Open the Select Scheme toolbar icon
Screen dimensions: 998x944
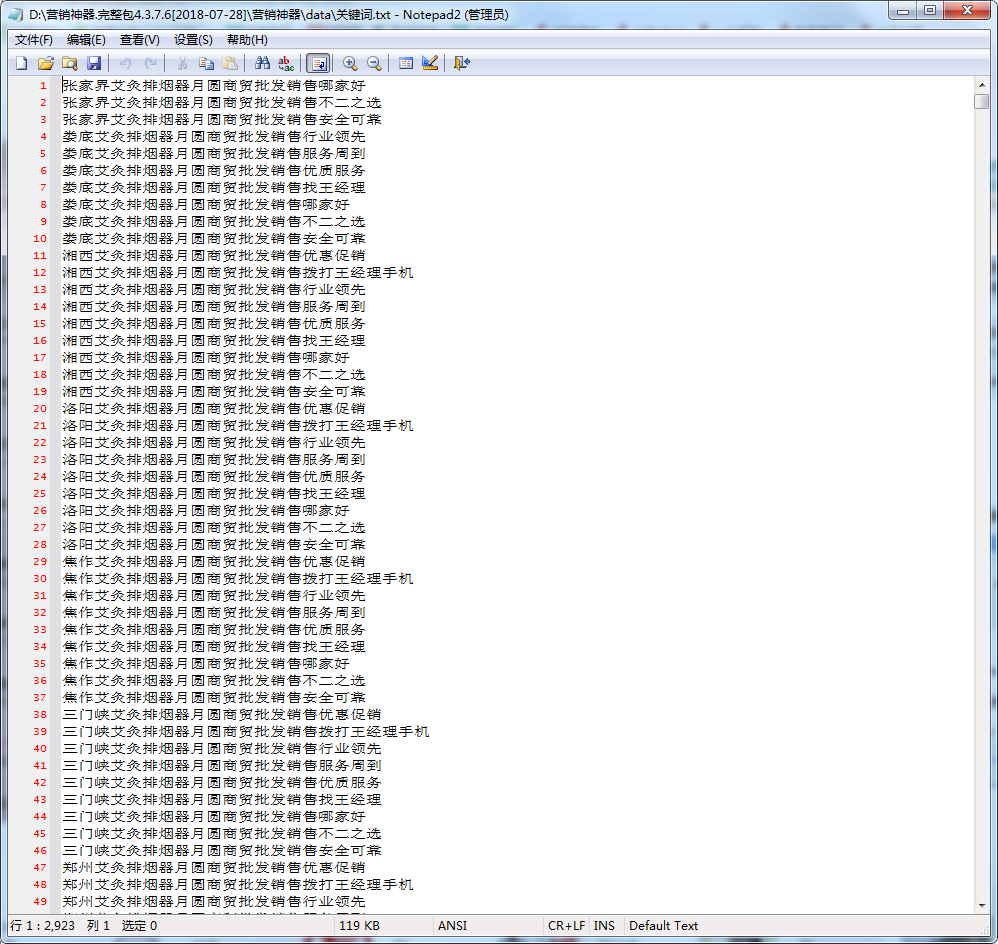point(406,63)
